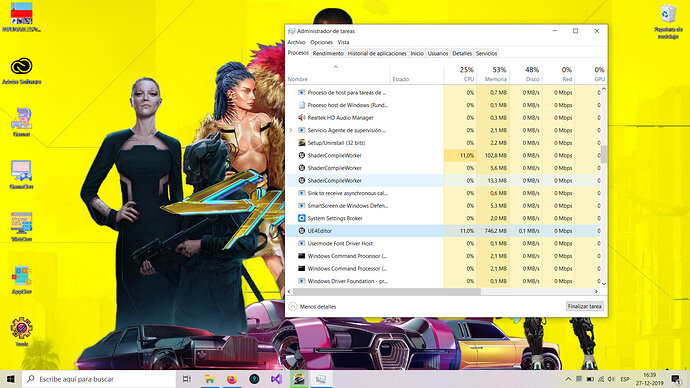
Task: Click the Usermode Font Driver Host icon
Action: (x=301, y=243)
